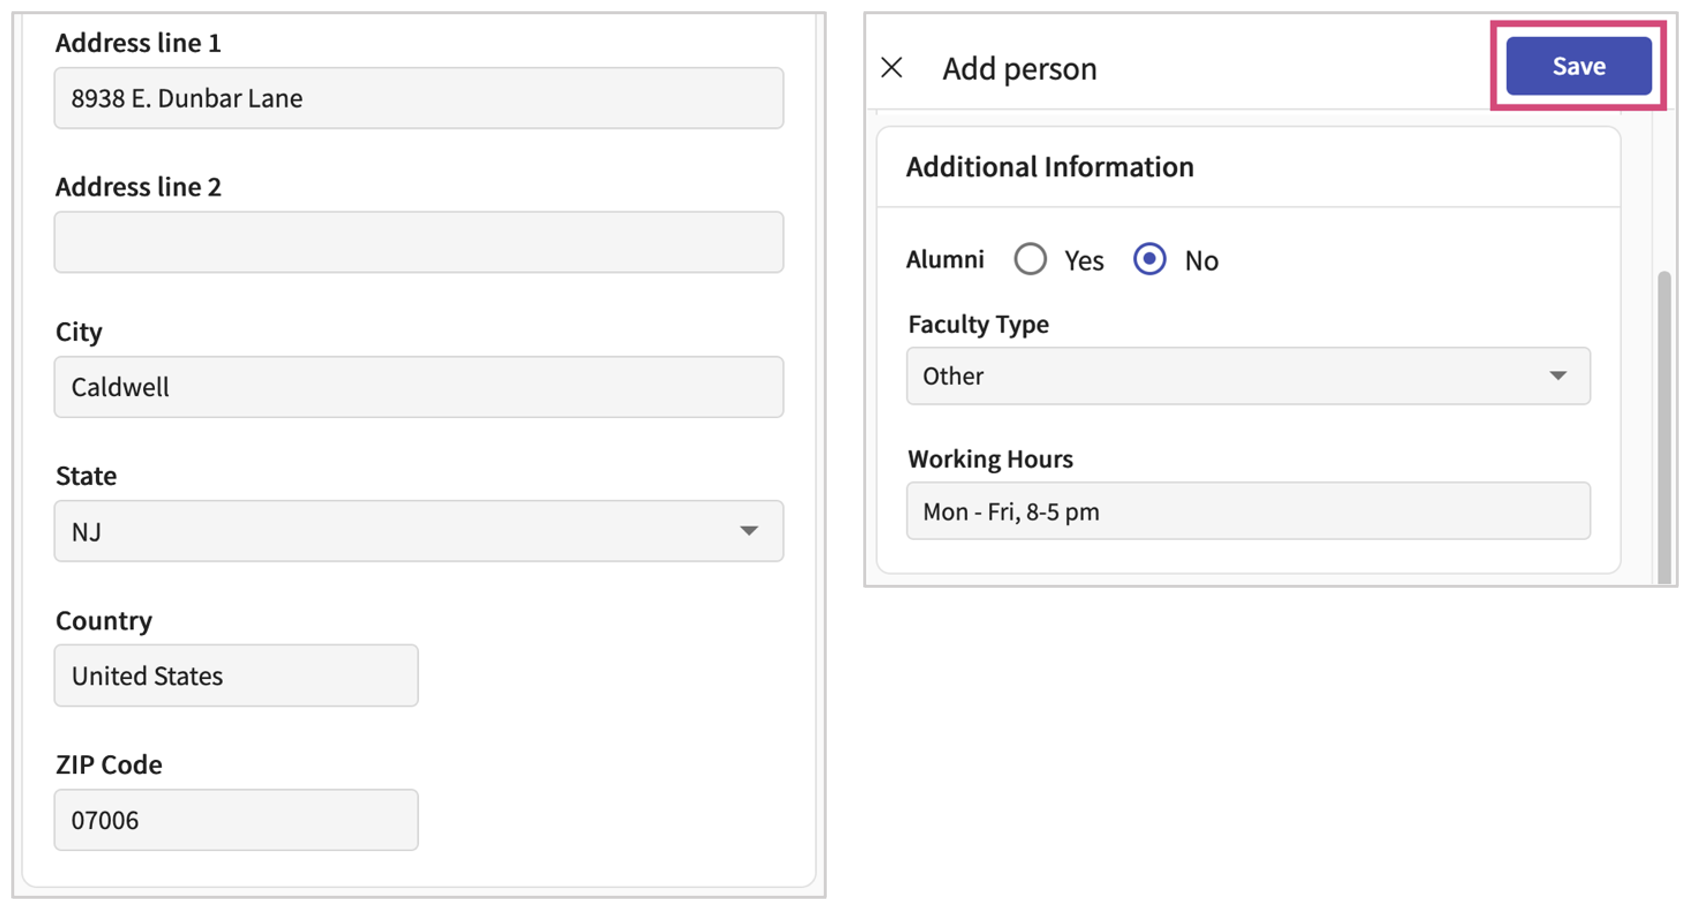Image resolution: width=1690 pixels, height=910 pixels.
Task: Click the Working Hours label
Action: (990, 459)
